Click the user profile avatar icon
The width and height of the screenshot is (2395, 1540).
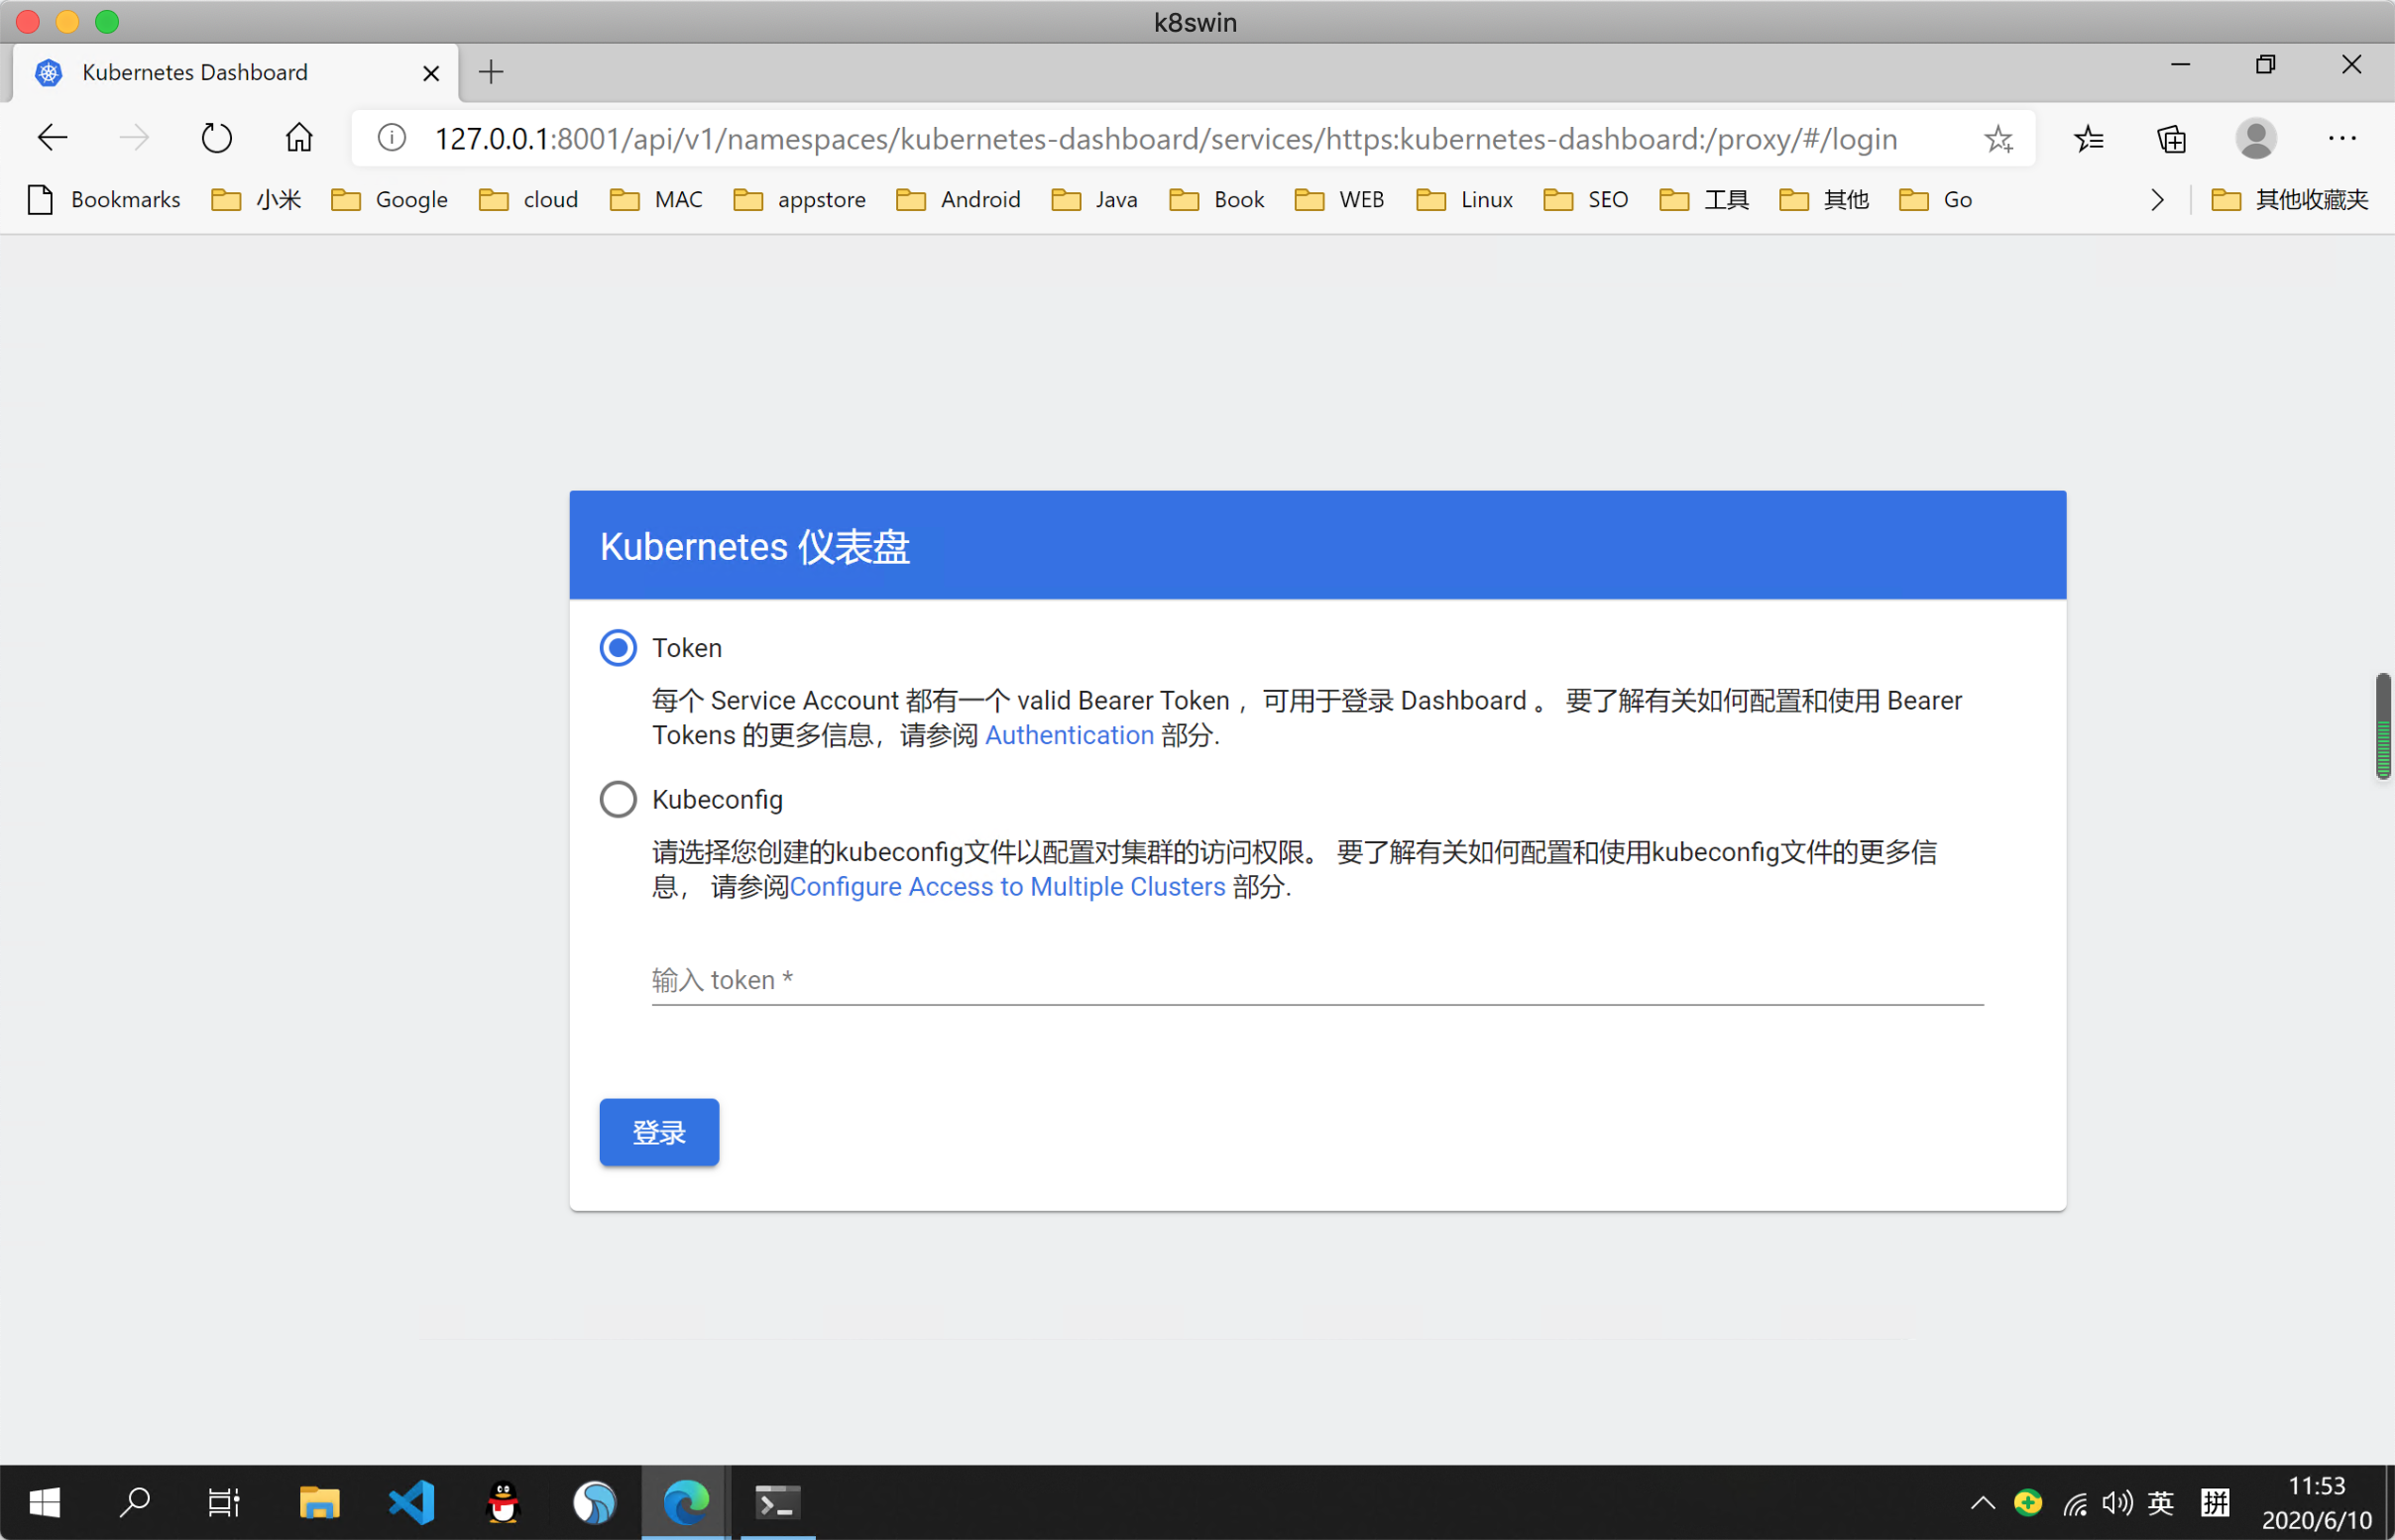(2256, 138)
